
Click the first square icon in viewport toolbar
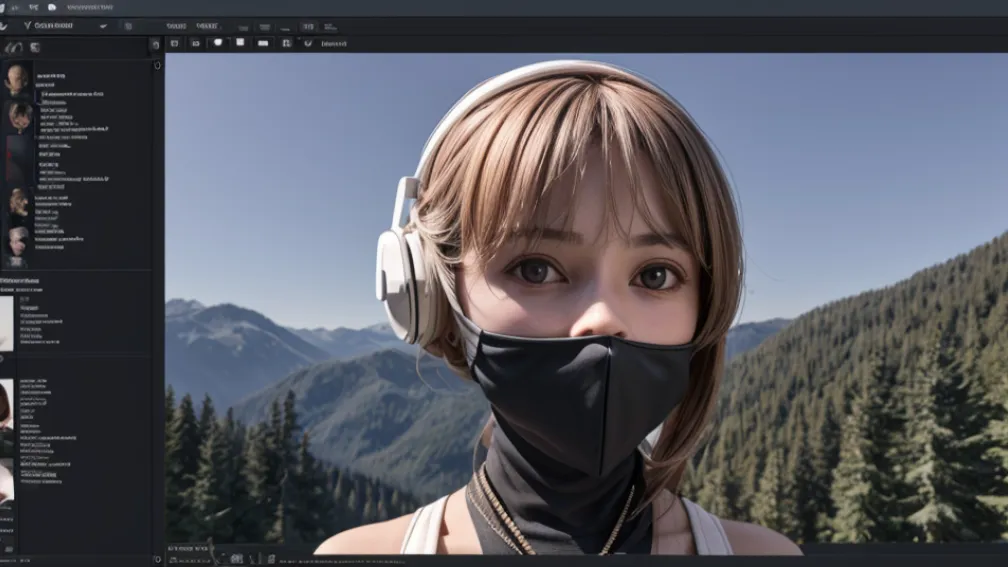point(174,44)
